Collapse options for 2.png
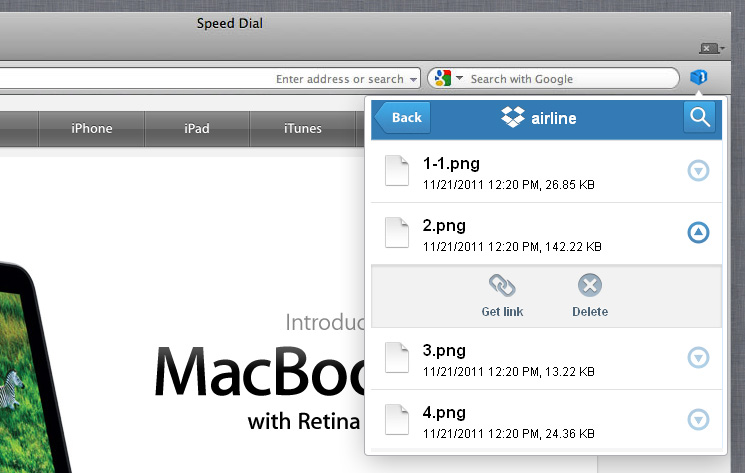 coord(698,232)
